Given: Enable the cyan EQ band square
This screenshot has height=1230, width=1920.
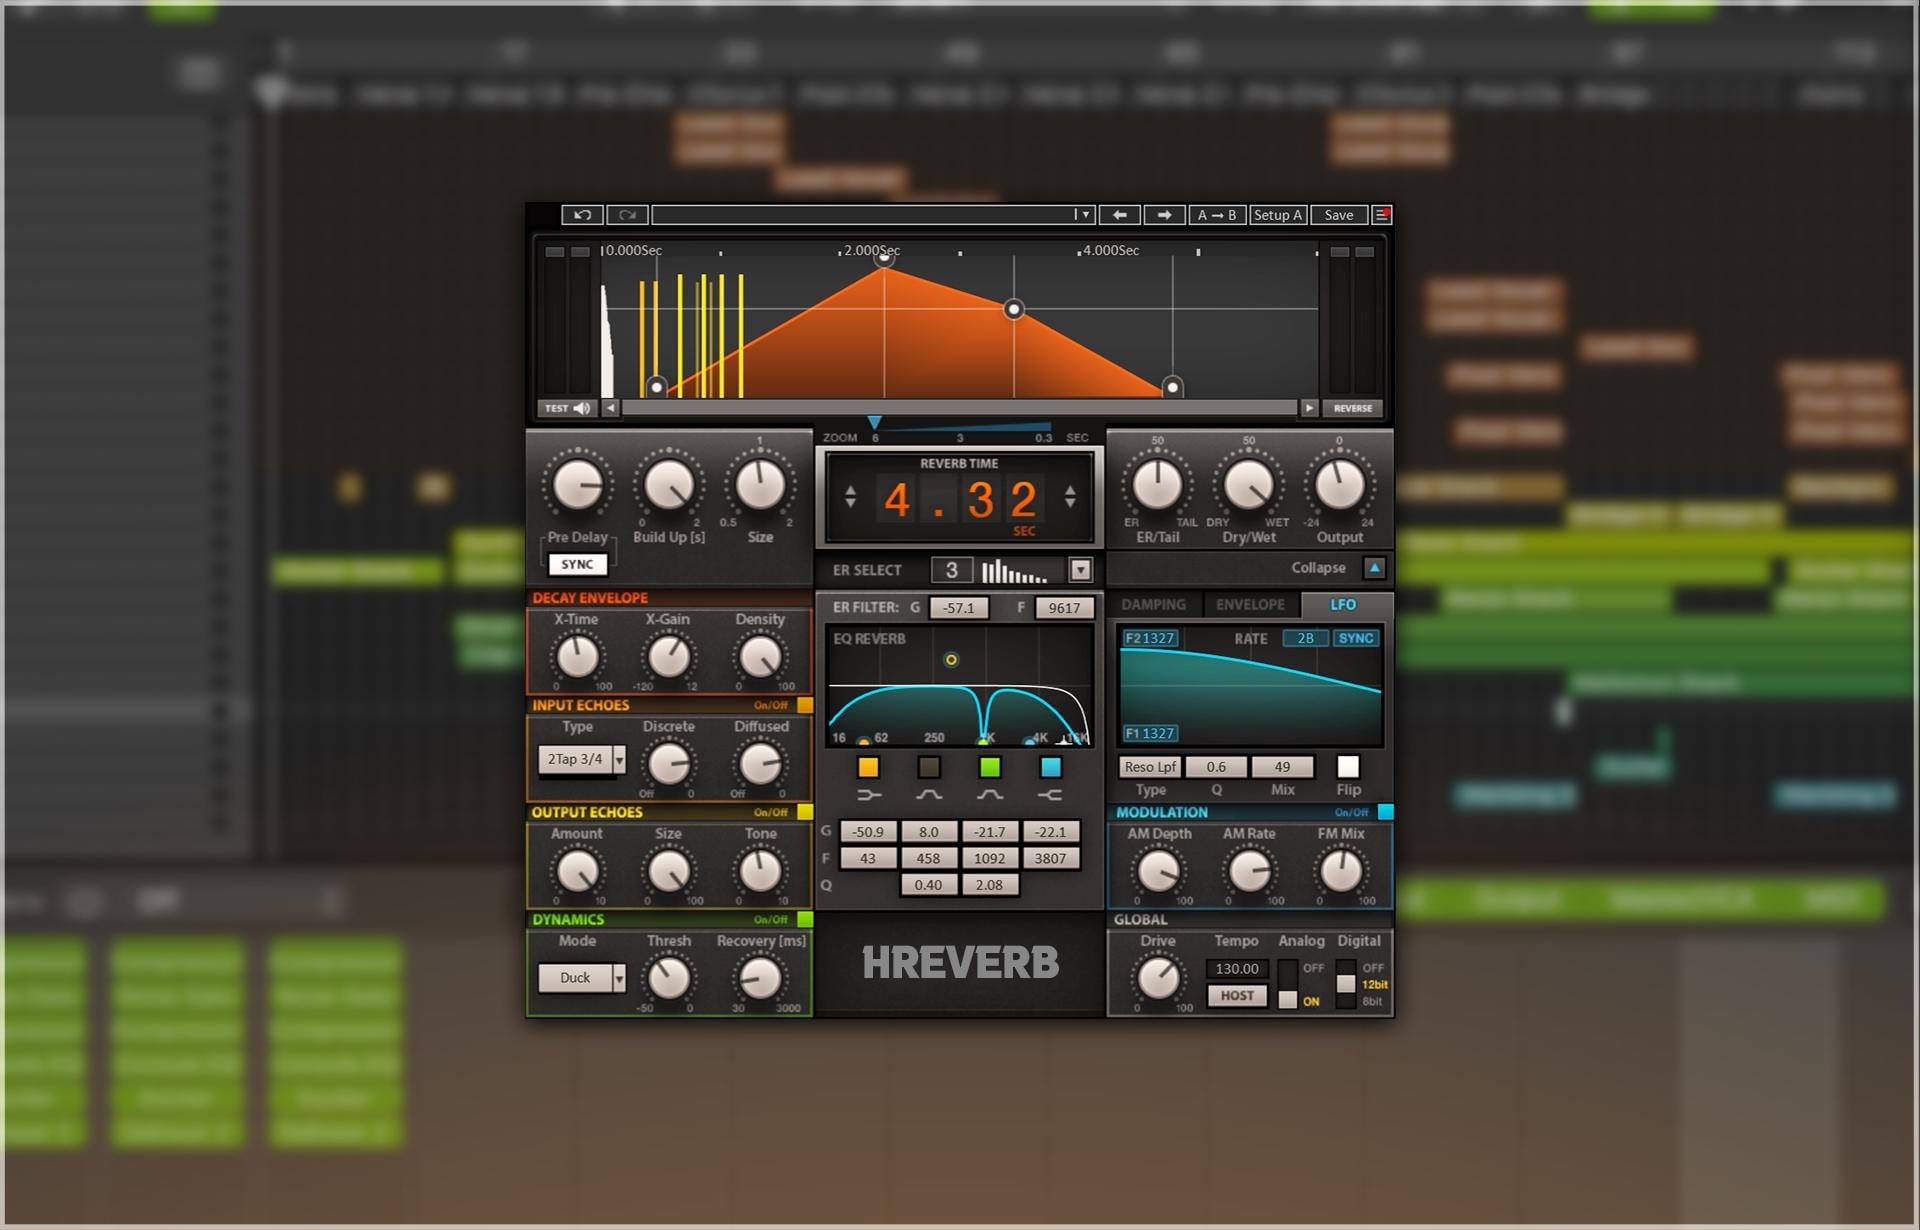Looking at the screenshot, I should pyautogui.click(x=1050, y=767).
